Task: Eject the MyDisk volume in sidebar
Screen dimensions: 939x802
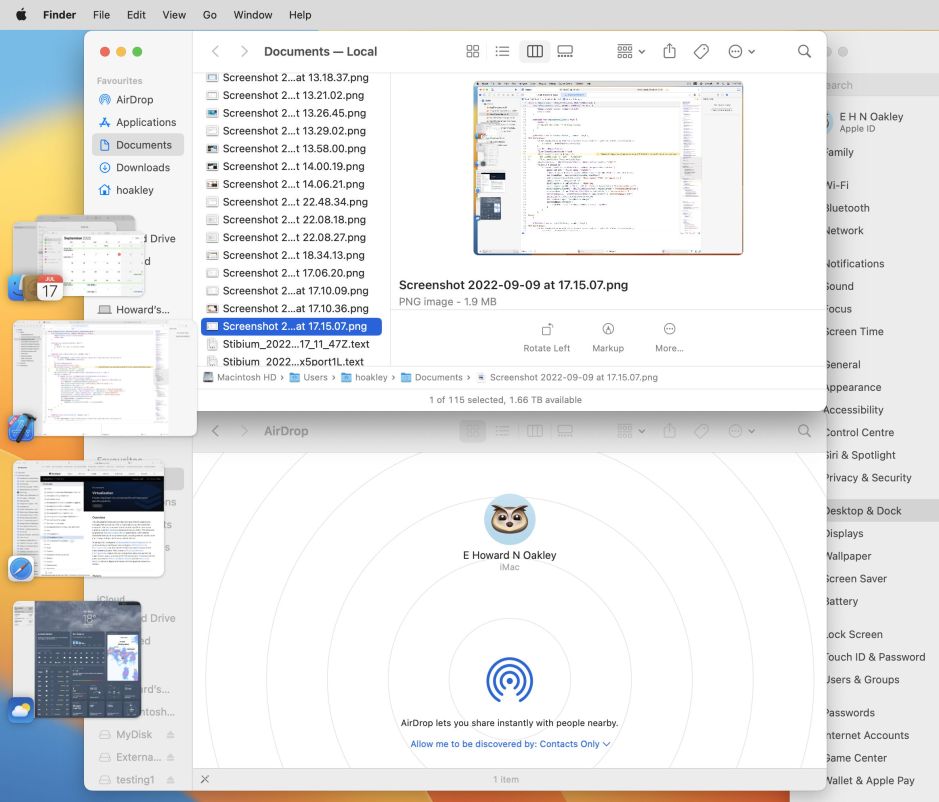Action: [170, 735]
